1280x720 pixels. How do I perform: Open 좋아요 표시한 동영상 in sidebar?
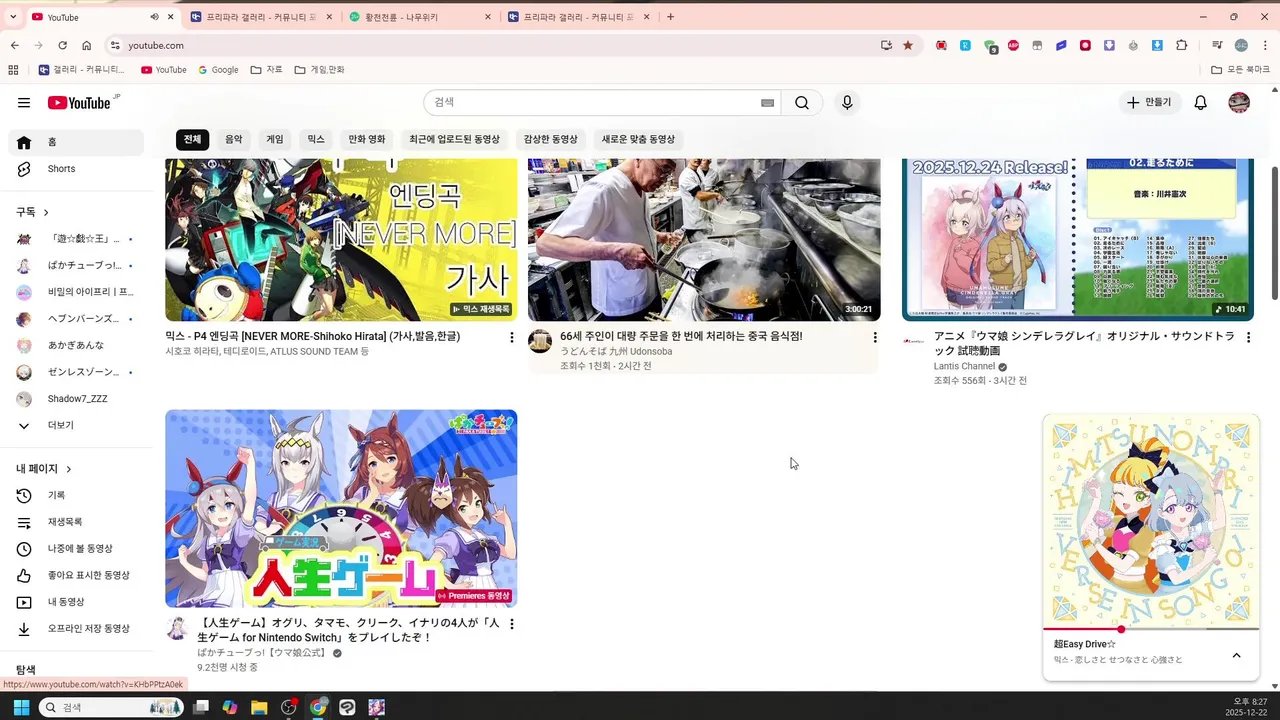pos(76,576)
